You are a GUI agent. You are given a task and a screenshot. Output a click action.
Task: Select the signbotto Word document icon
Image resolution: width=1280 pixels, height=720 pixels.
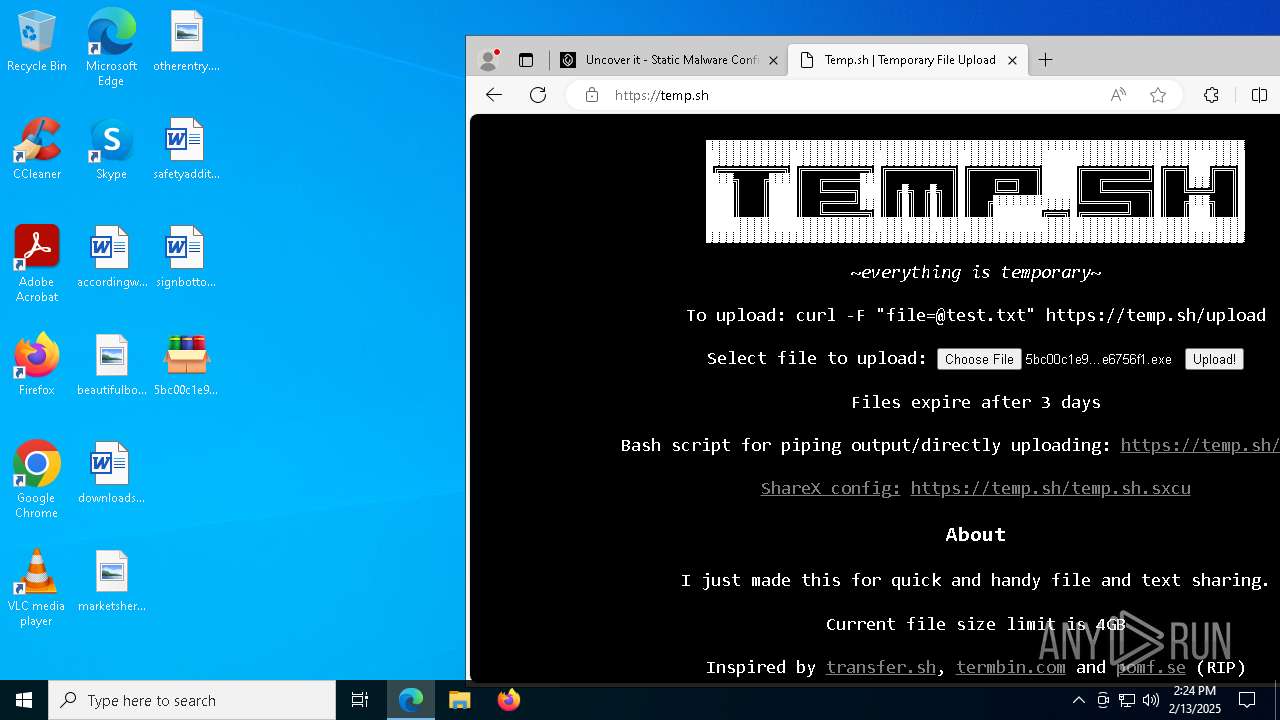coord(186,258)
